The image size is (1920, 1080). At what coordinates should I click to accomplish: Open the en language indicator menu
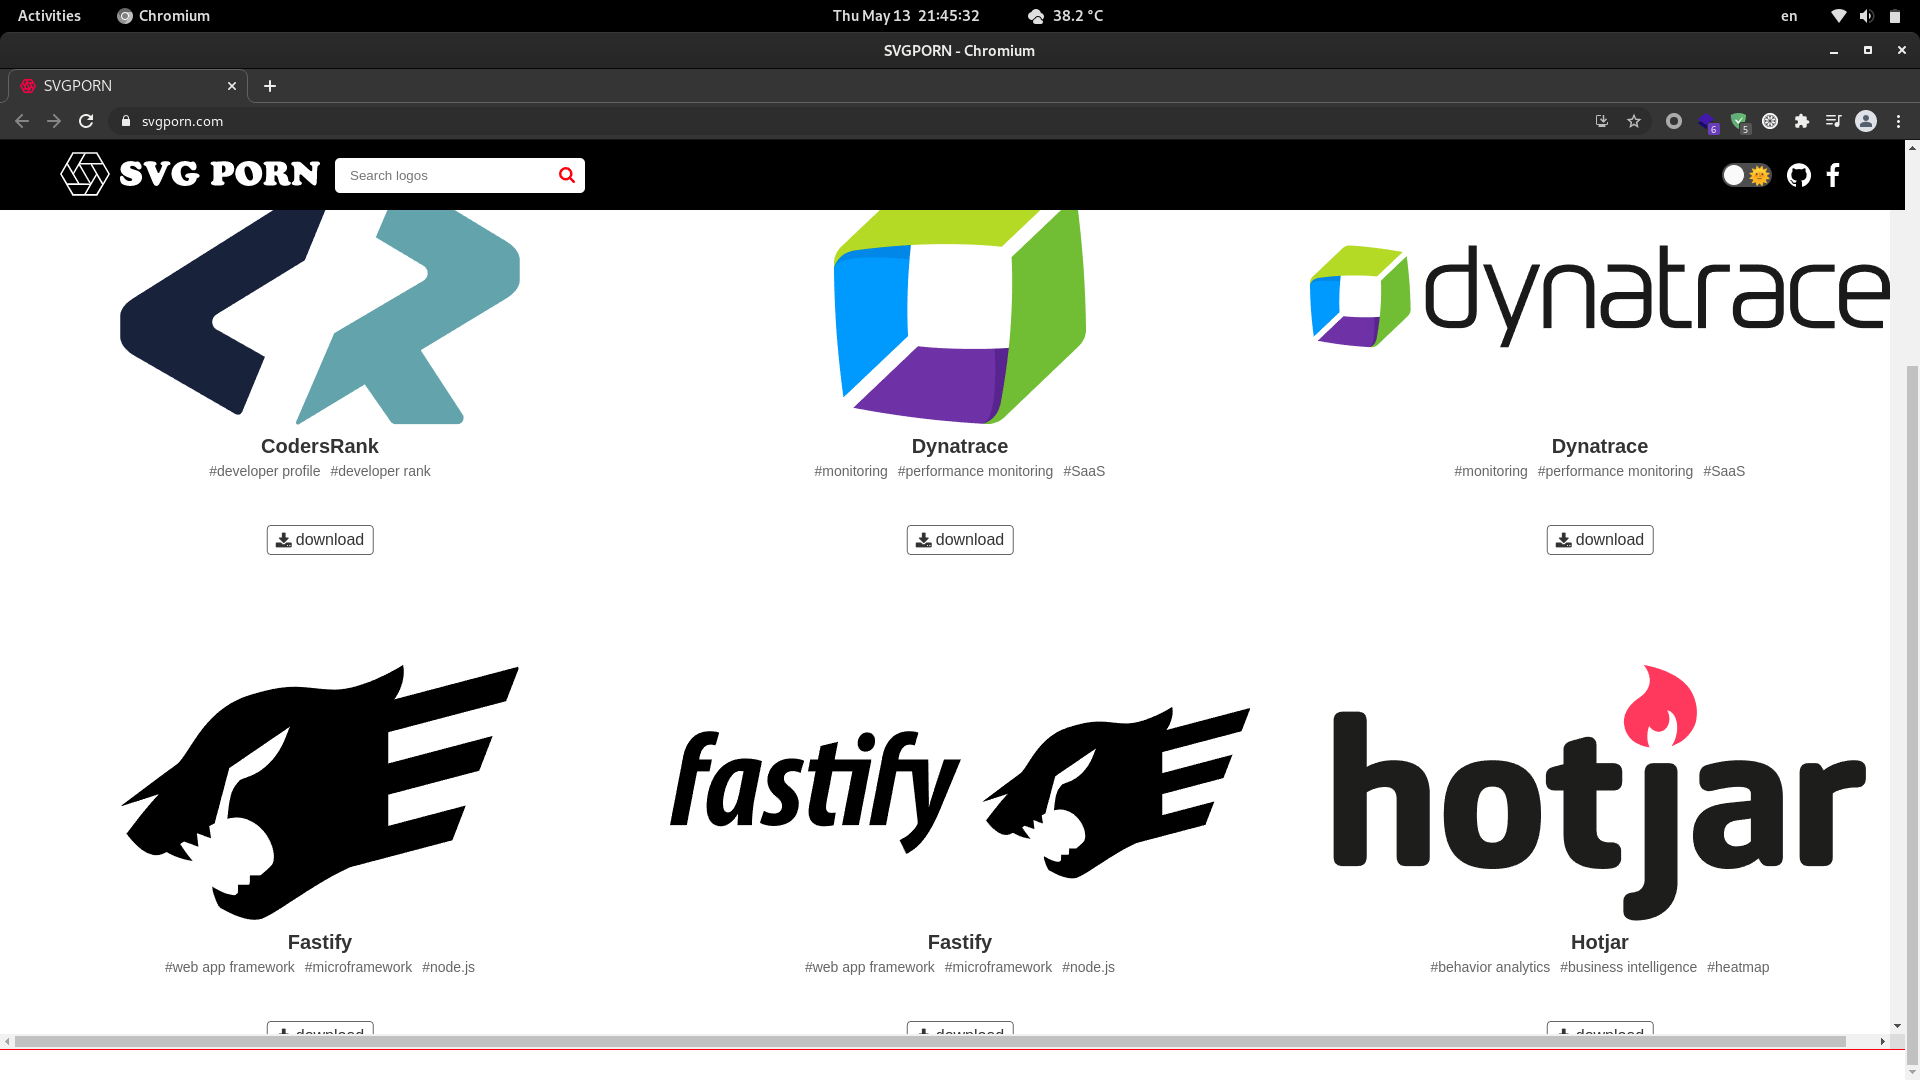coord(1789,16)
